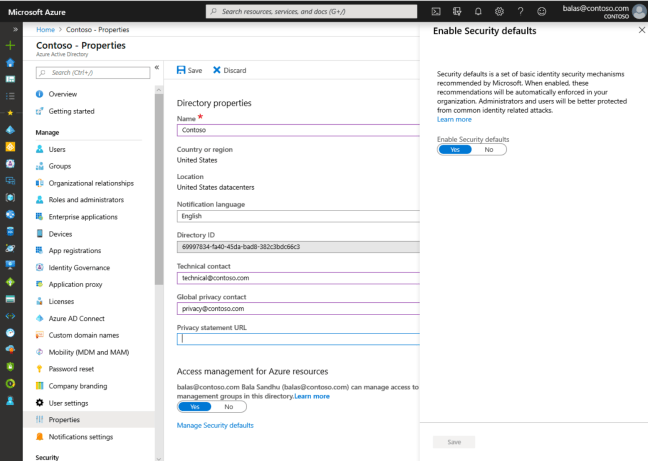Click the feedback smiley icon
The width and height of the screenshot is (648, 461).
(x=542, y=11)
